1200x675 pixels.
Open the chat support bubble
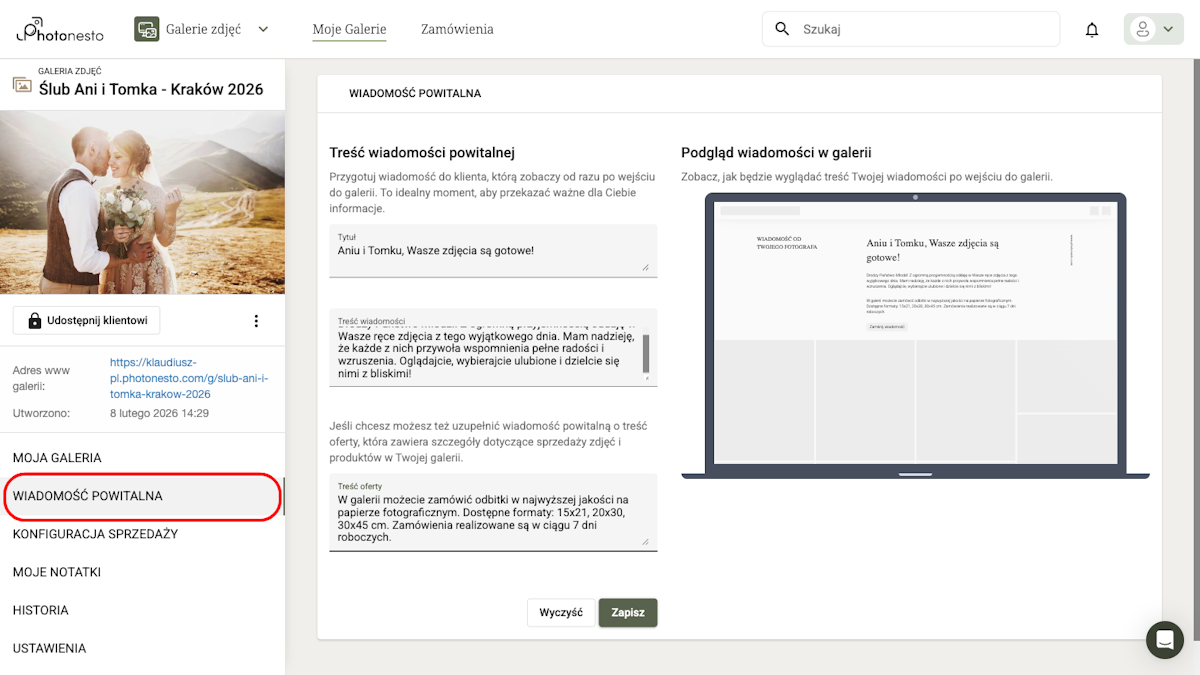[x=1164, y=640]
